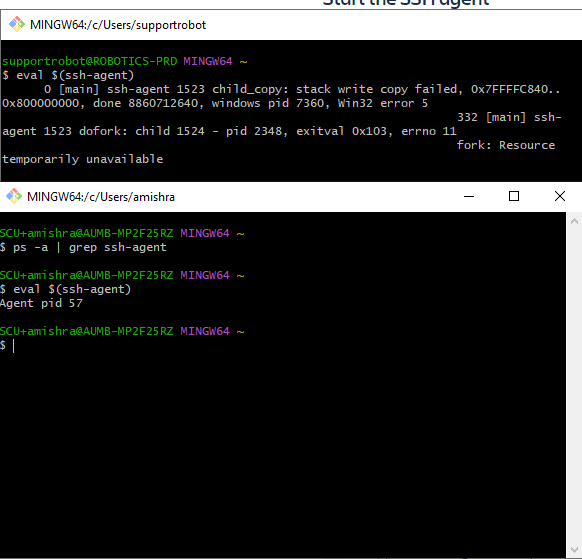The width and height of the screenshot is (582, 559).
Task: Click the 'temporarily unavailable' error text
Action: click(x=83, y=159)
